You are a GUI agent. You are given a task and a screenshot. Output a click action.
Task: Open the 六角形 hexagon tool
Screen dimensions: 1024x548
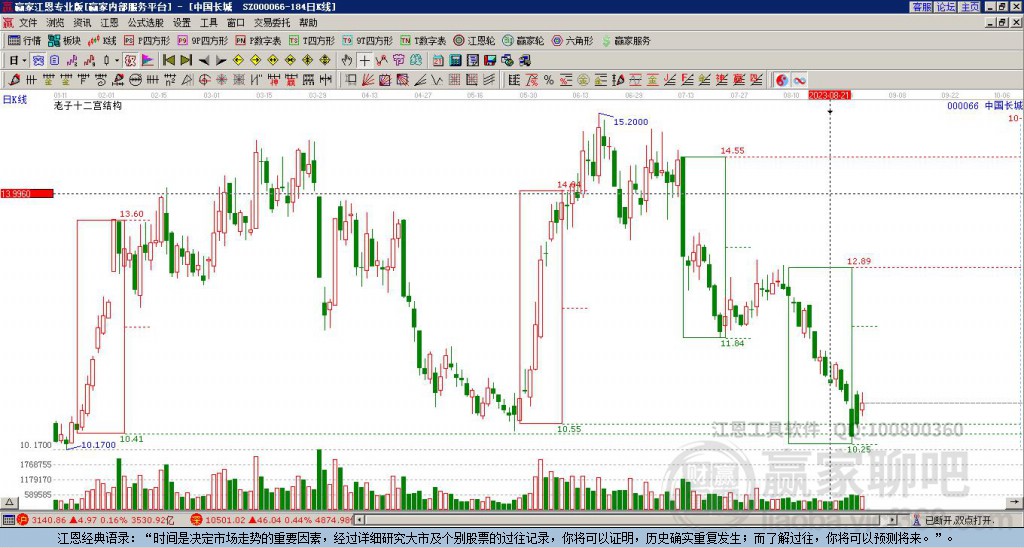tap(572, 40)
